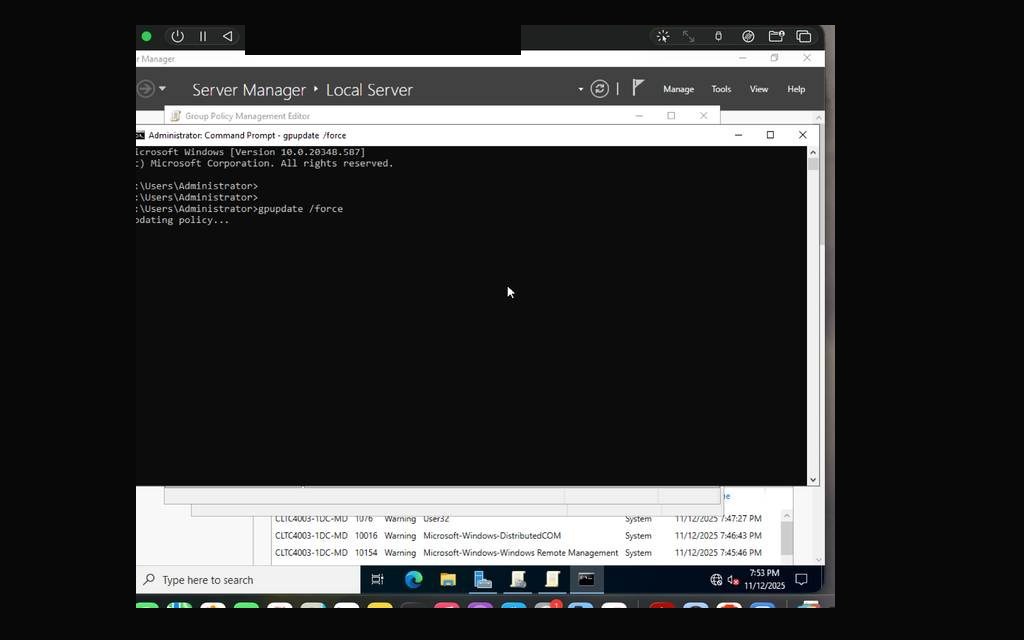Toggle full-screen arrows icon in VM toolbar

pos(688,37)
